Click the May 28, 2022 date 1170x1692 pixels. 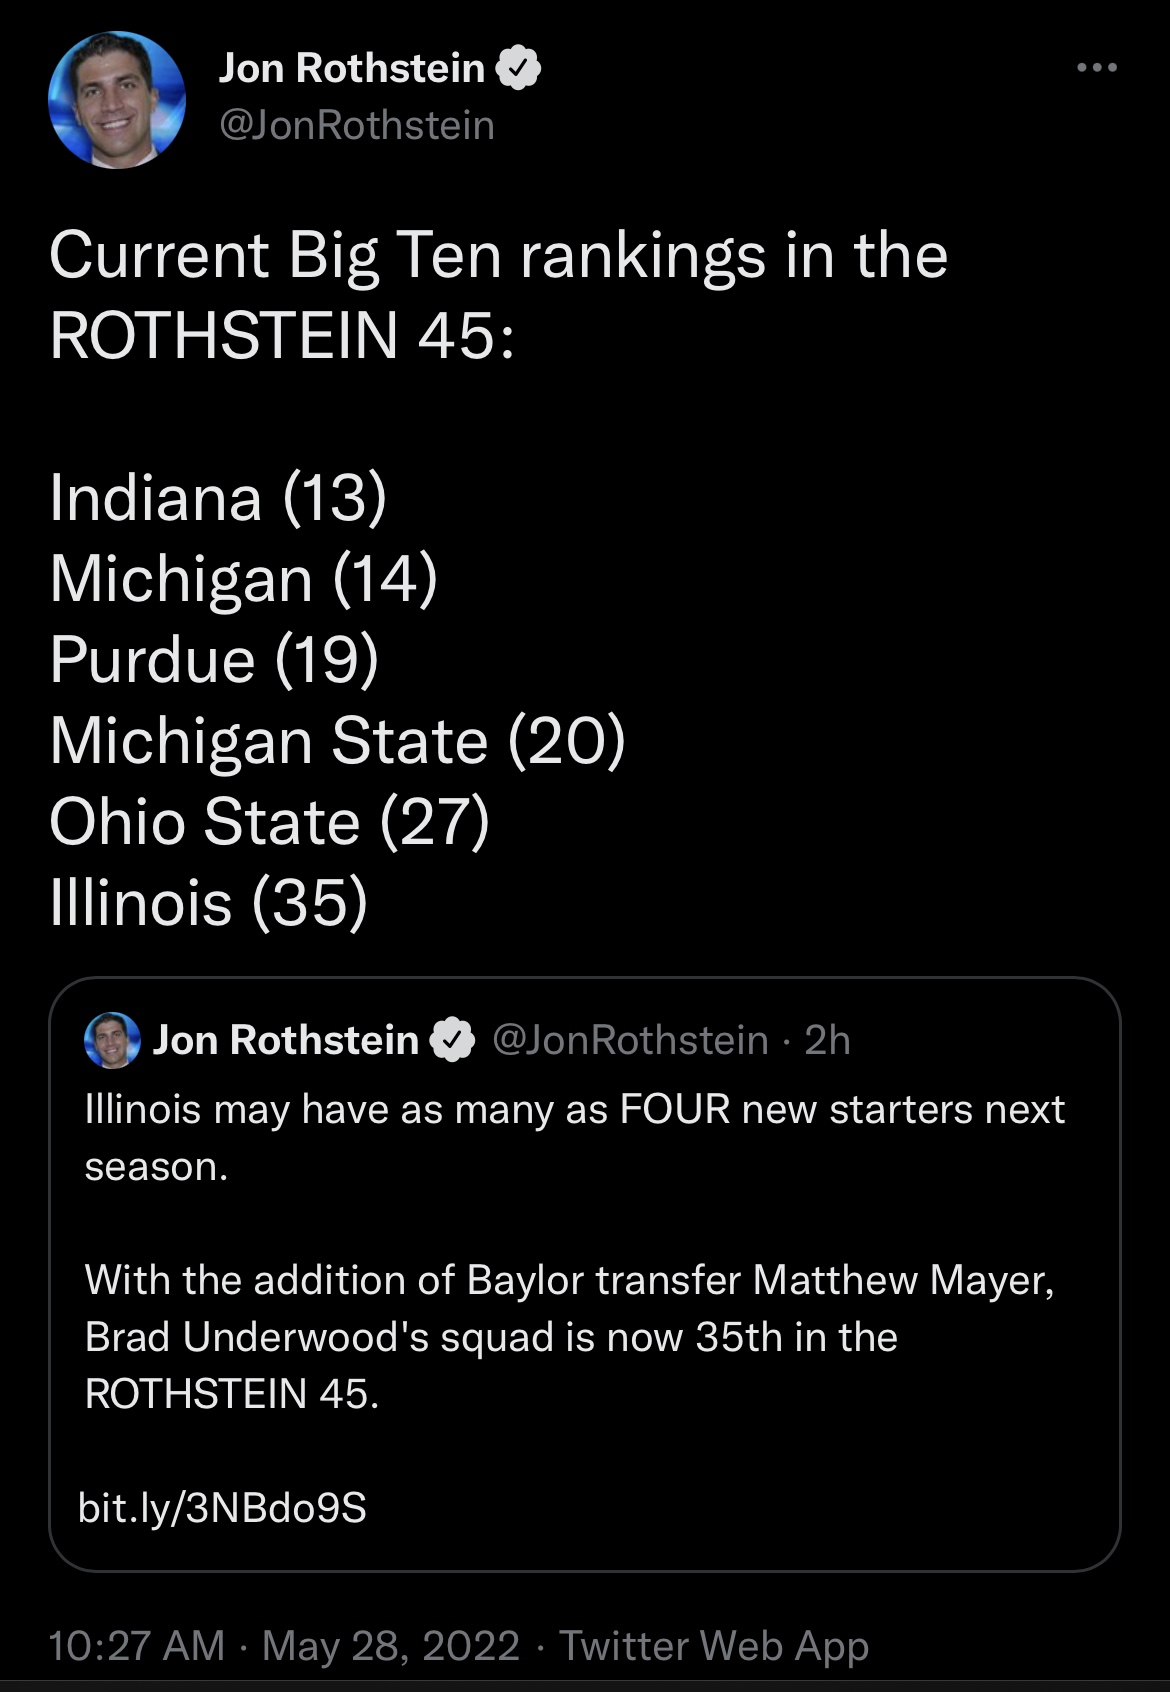point(391,1646)
